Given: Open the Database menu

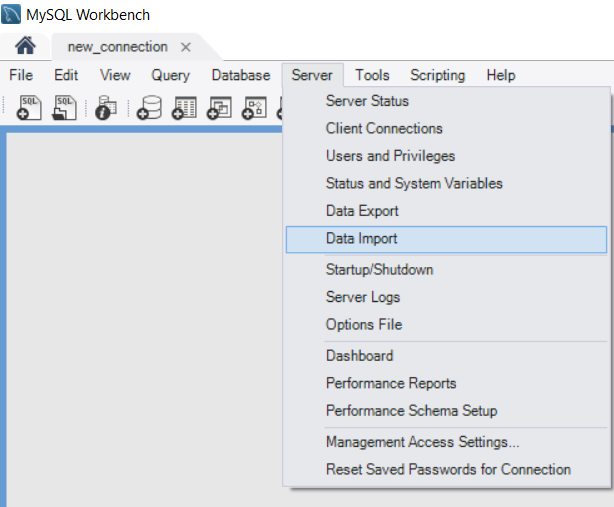Looking at the screenshot, I should coord(241,75).
